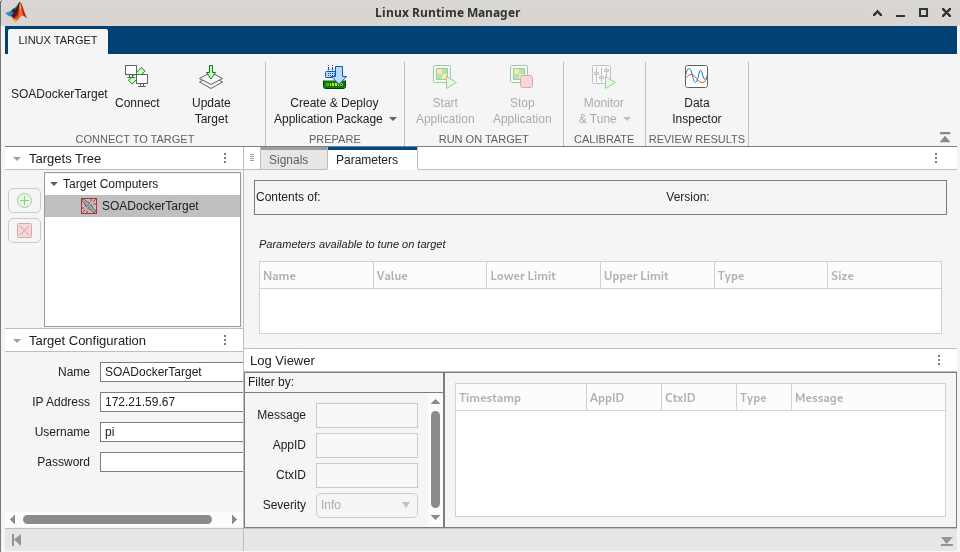Click the Update Target icon
The height and width of the screenshot is (552, 960).
pos(211,76)
